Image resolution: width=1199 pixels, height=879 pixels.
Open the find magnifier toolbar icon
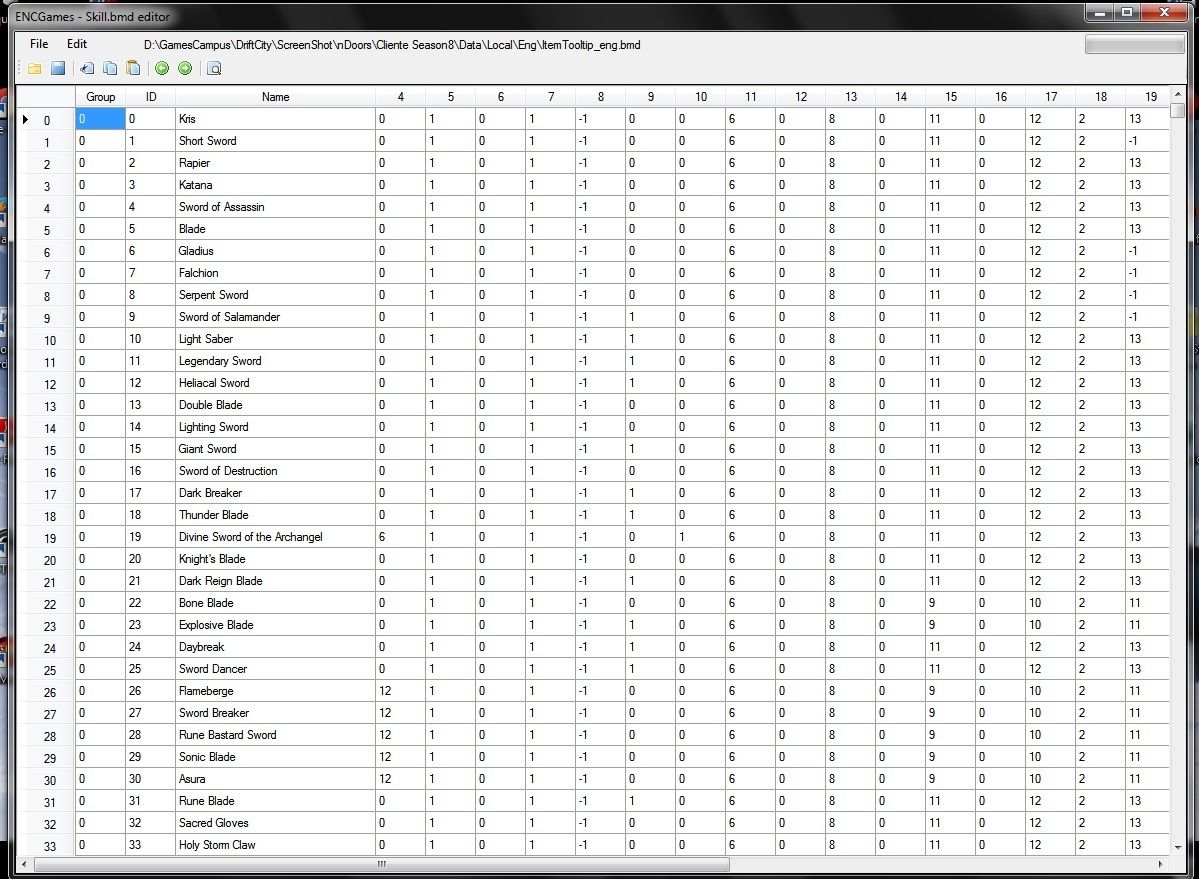pos(214,68)
